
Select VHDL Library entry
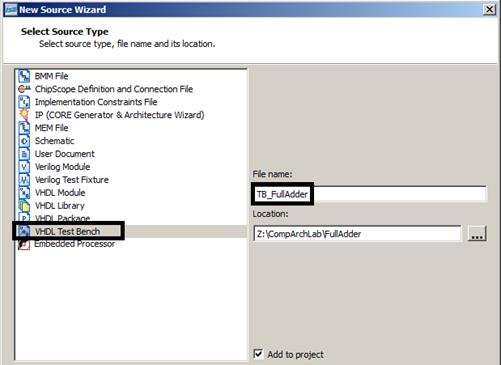point(59,206)
